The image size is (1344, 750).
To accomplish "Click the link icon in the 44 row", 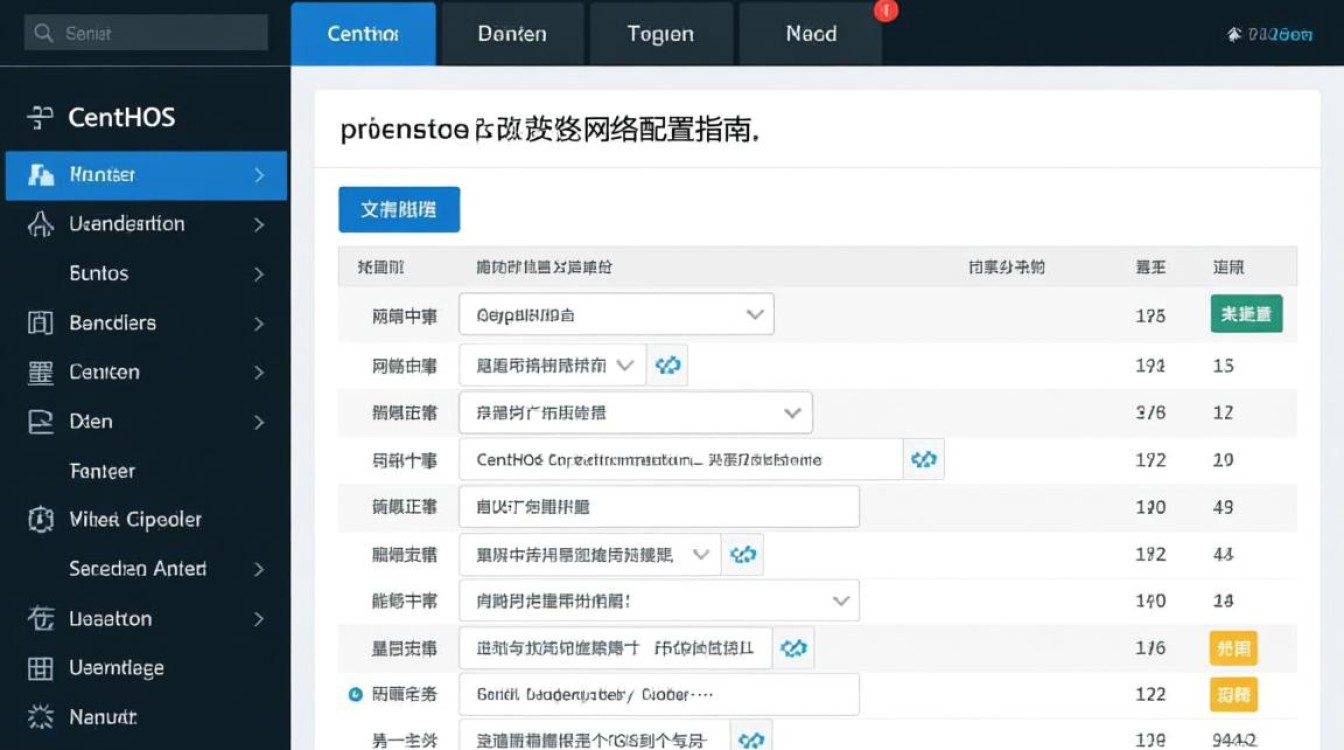I will coord(743,554).
